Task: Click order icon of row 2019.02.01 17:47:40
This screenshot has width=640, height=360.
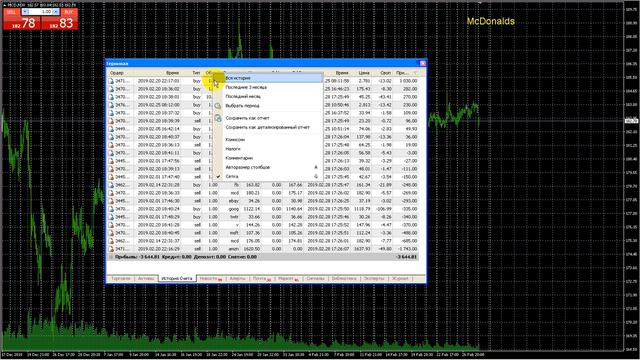Action: click(111, 177)
